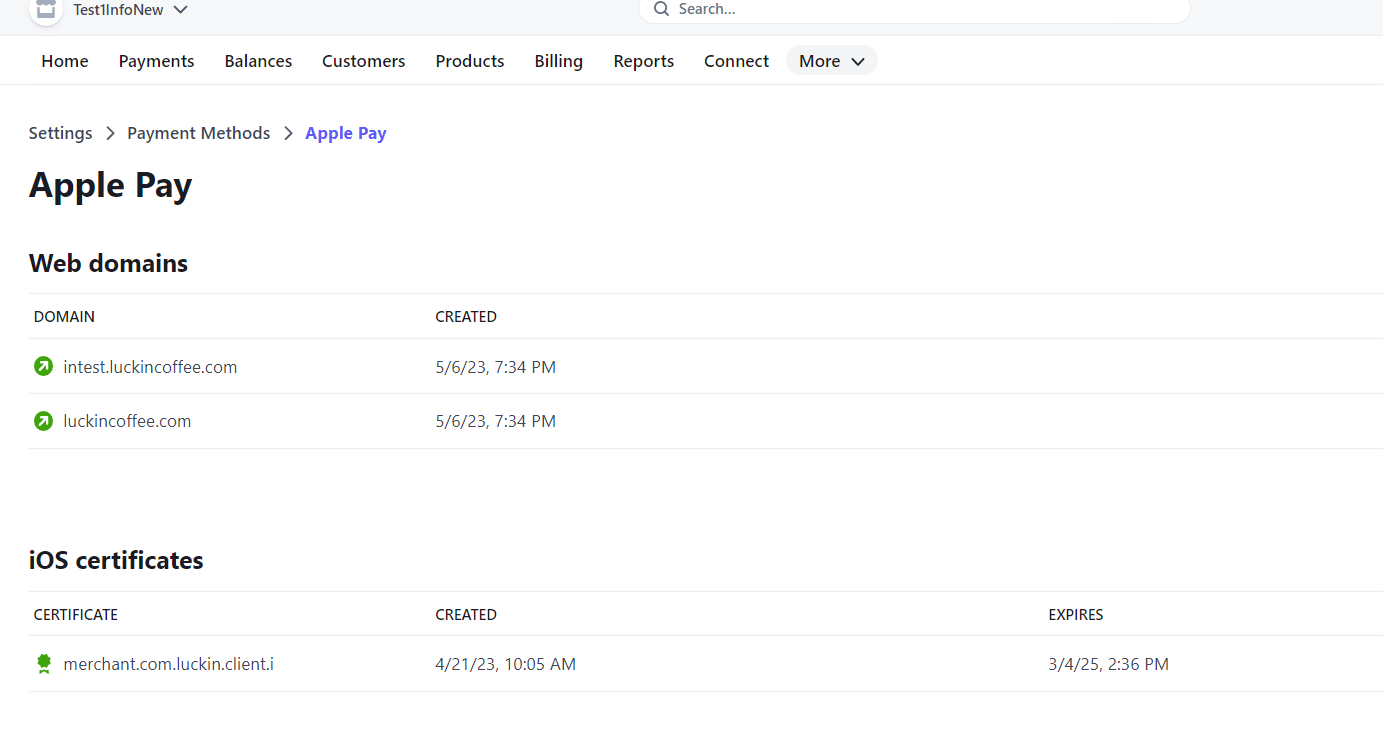Click inside the Search input field
The height and width of the screenshot is (733, 1383).
point(900,10)
